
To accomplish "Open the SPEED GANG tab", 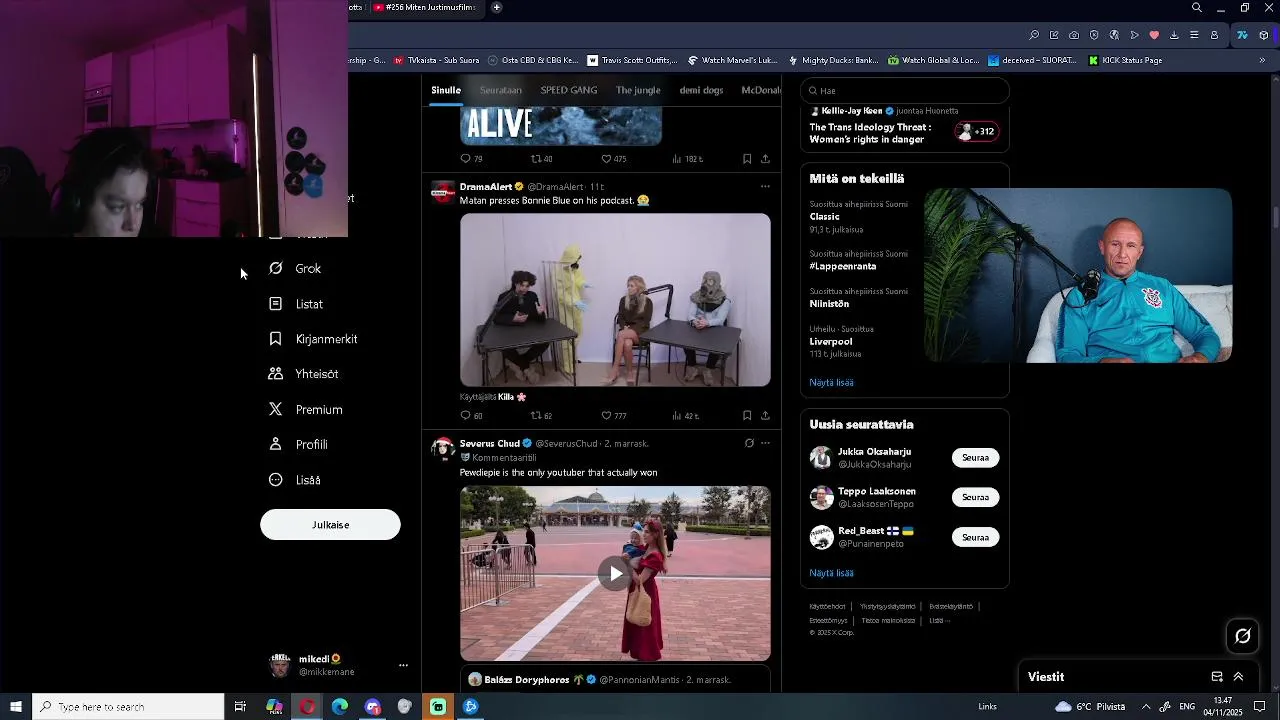I will pos(569,90).
